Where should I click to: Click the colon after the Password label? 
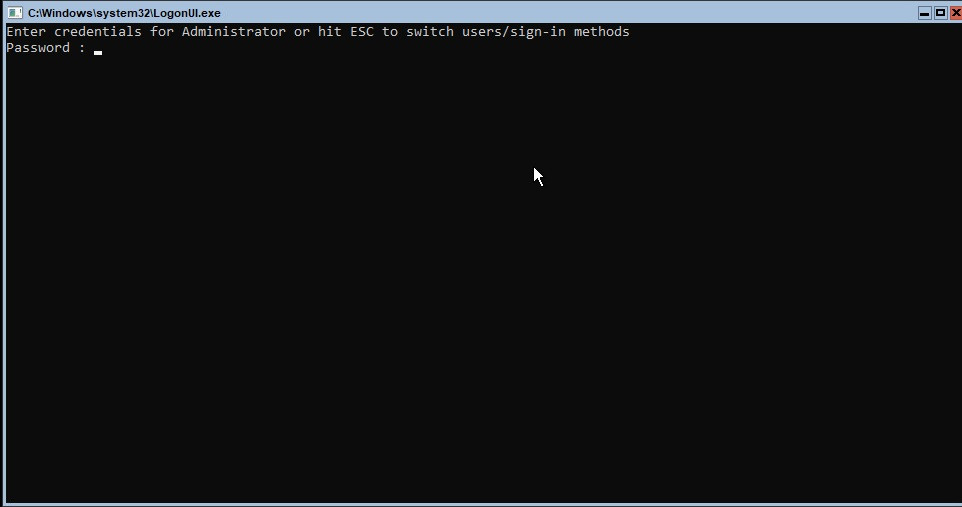pyautogui.click(x=82, y=48)
